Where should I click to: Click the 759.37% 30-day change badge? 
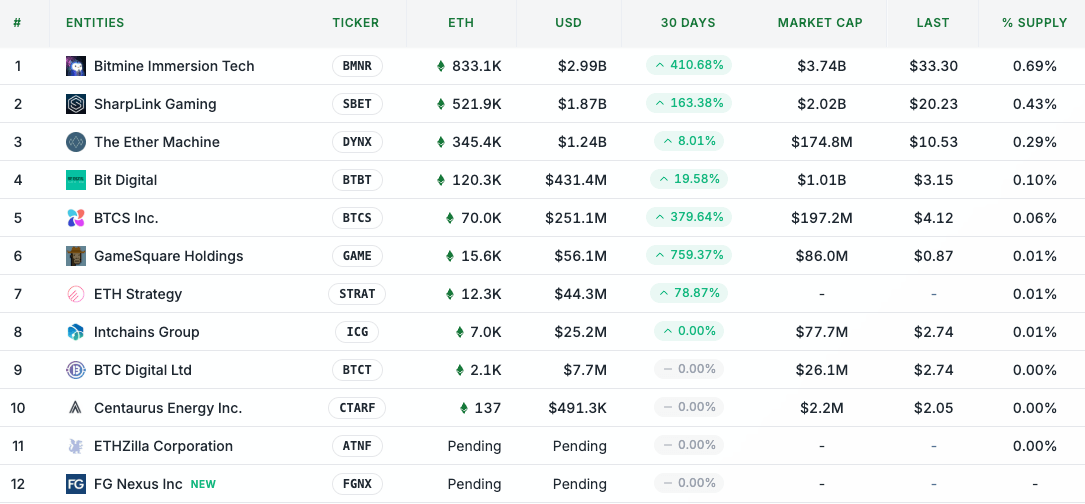point(689,255)
